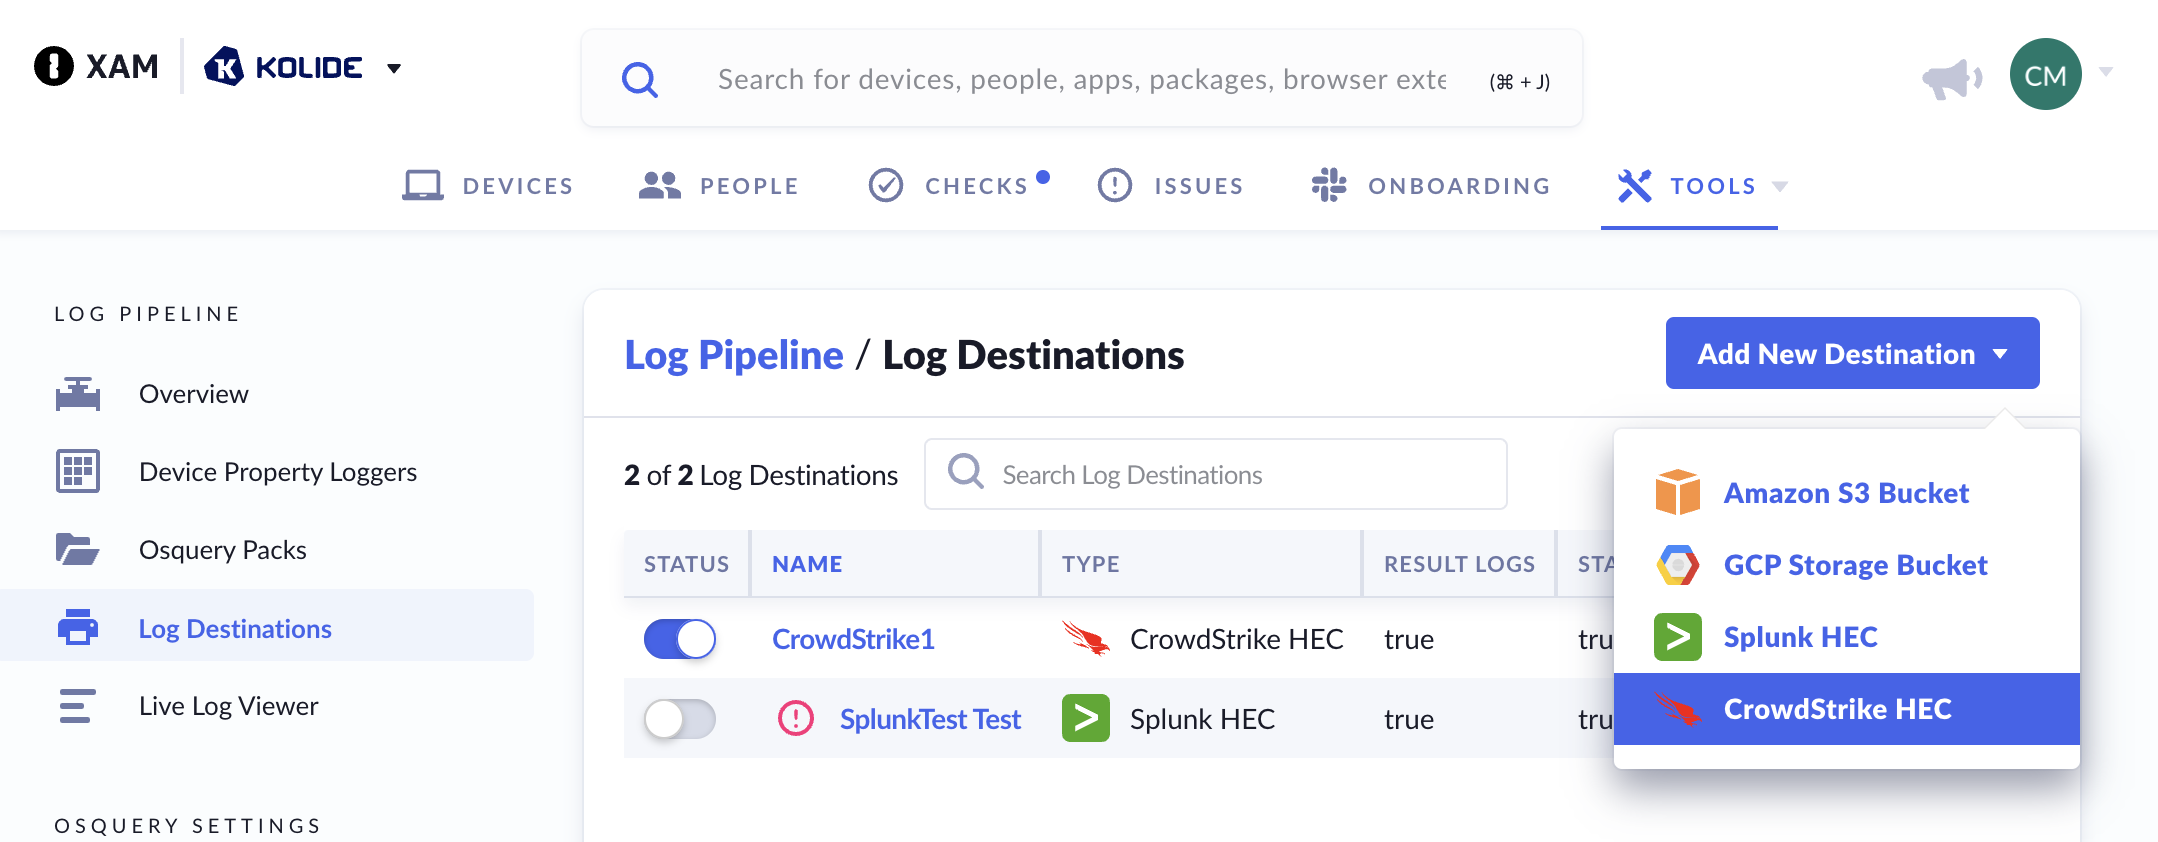Click the search magnifier icon in top bar
This screenshot has width=2158, height=842.
pyautogui.click(x=640, y=79)
